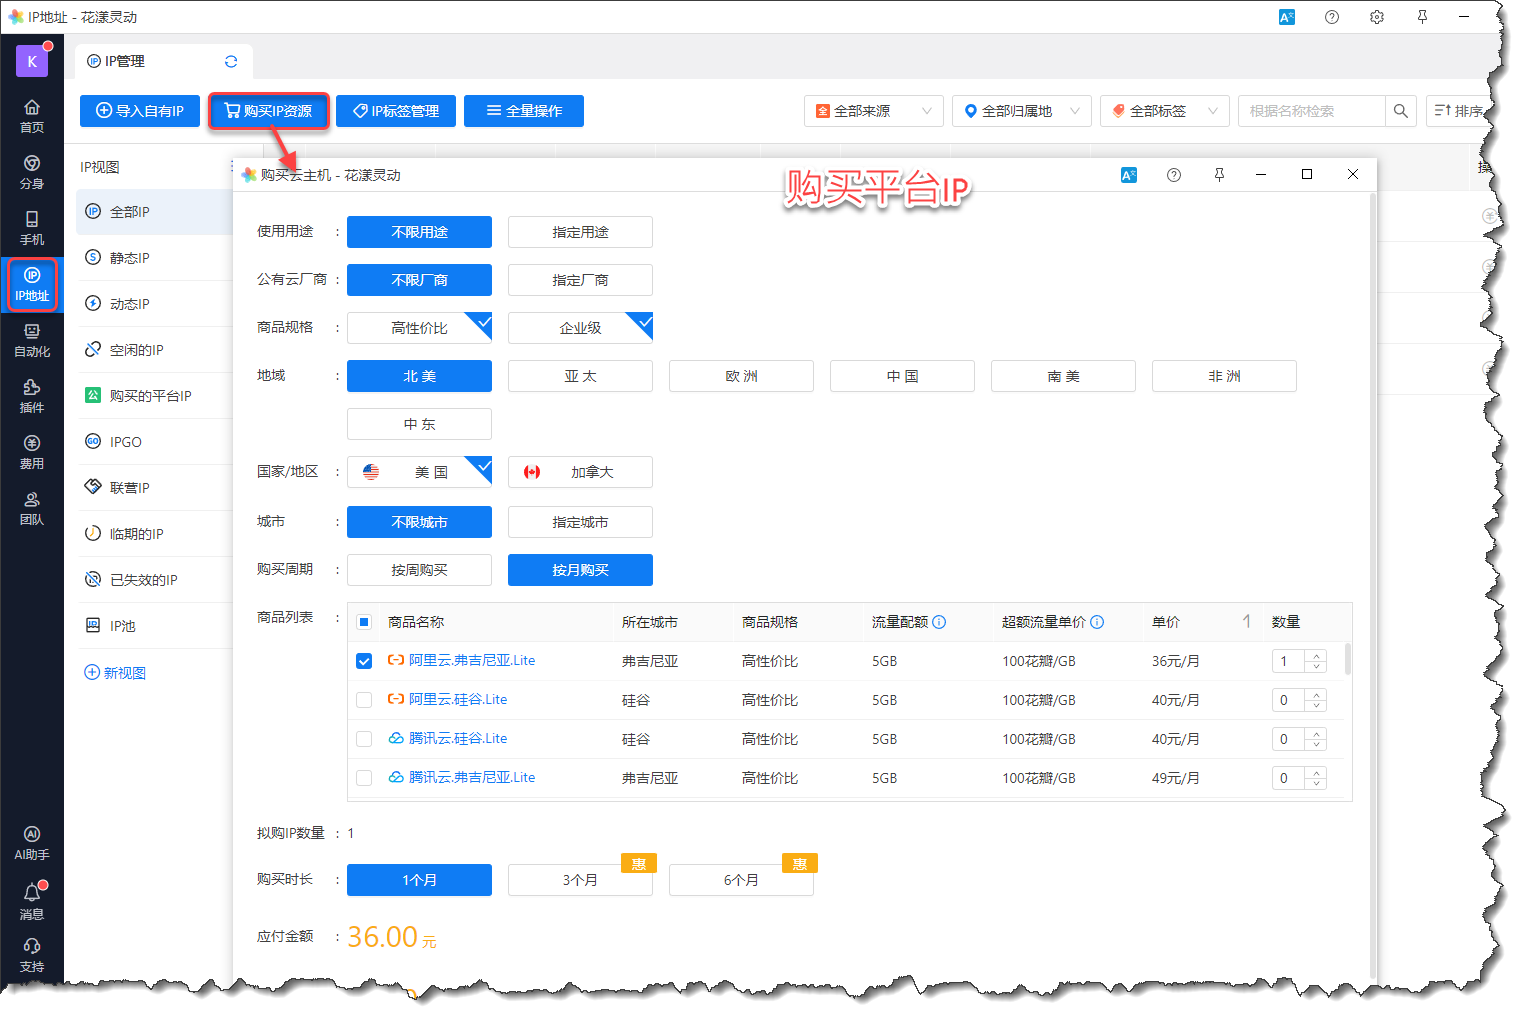Increase quantity for 阿里云.弗吉尼亚.Lite
1527x1021 pixels.
[1316, 656]
